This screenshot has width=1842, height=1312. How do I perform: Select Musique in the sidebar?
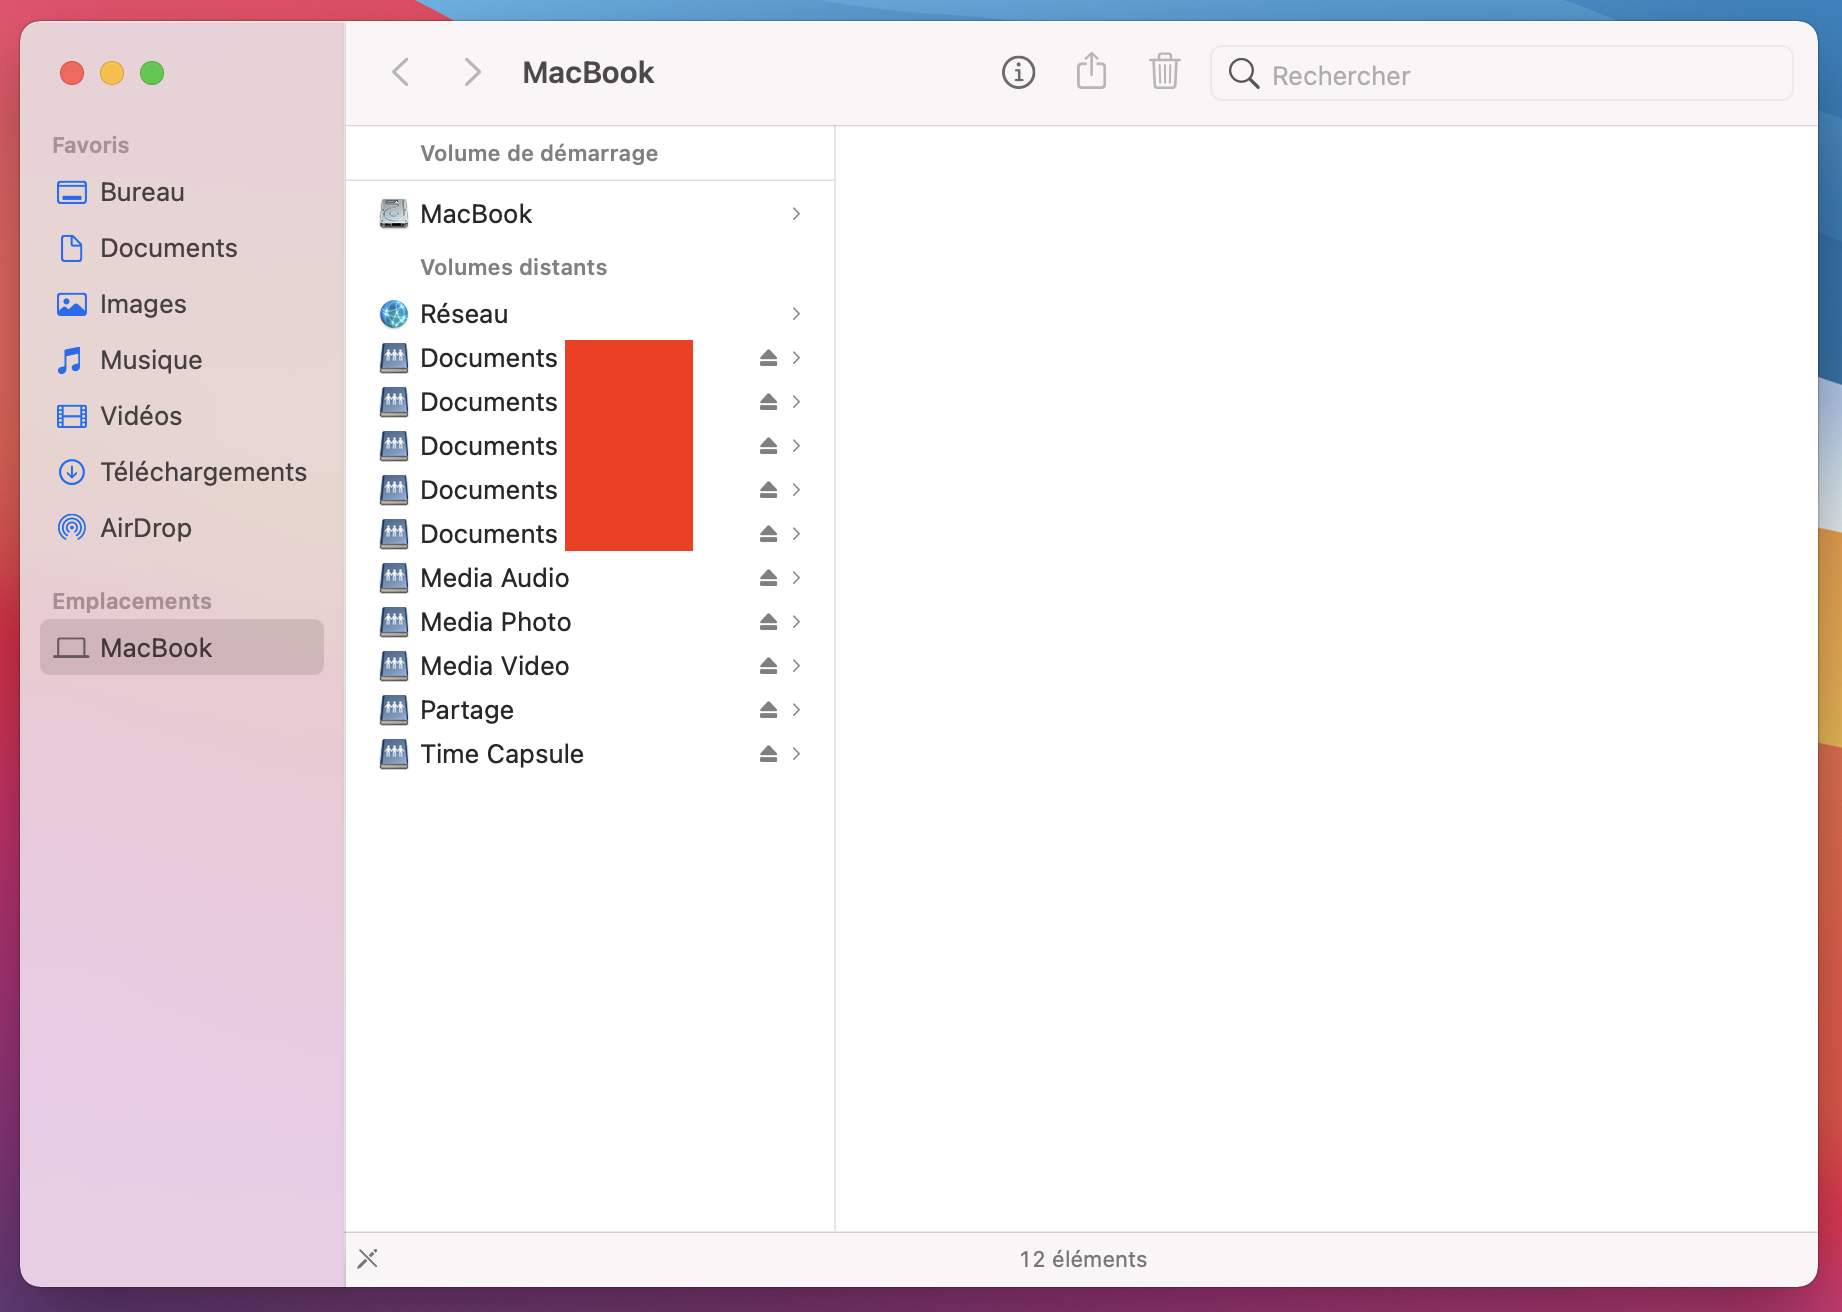(x=151, y=360)
